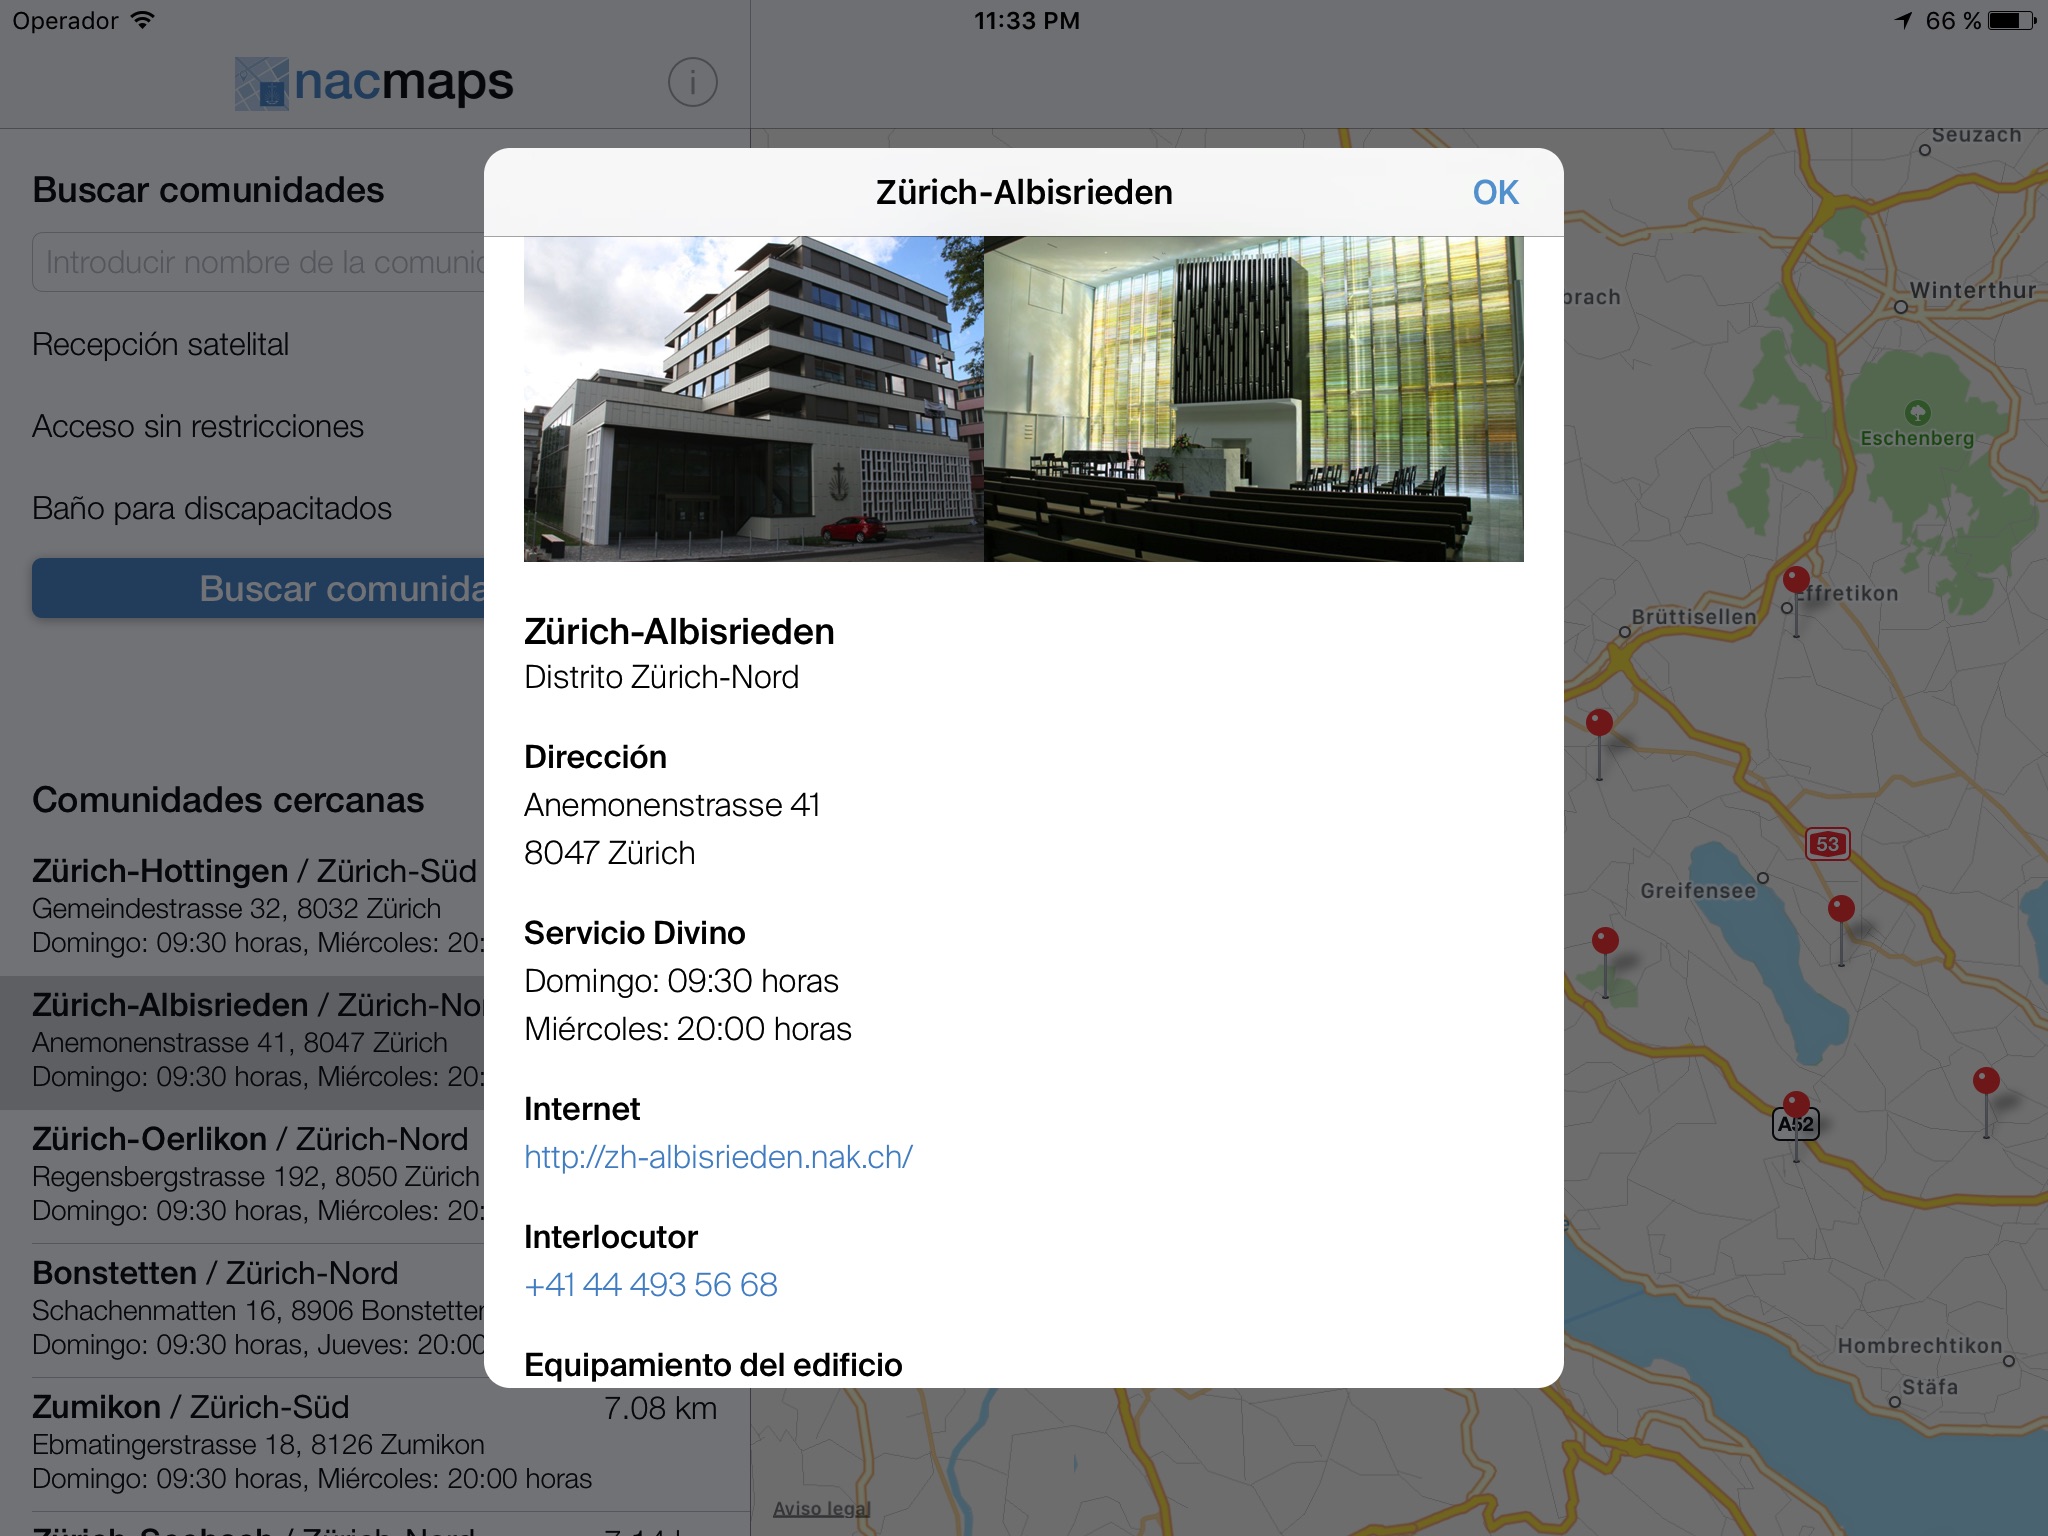Viewport: 2048px width, 1536px height.
Task: Tap the map pin west of Greifensee lake
Action: click(1605, 941)
